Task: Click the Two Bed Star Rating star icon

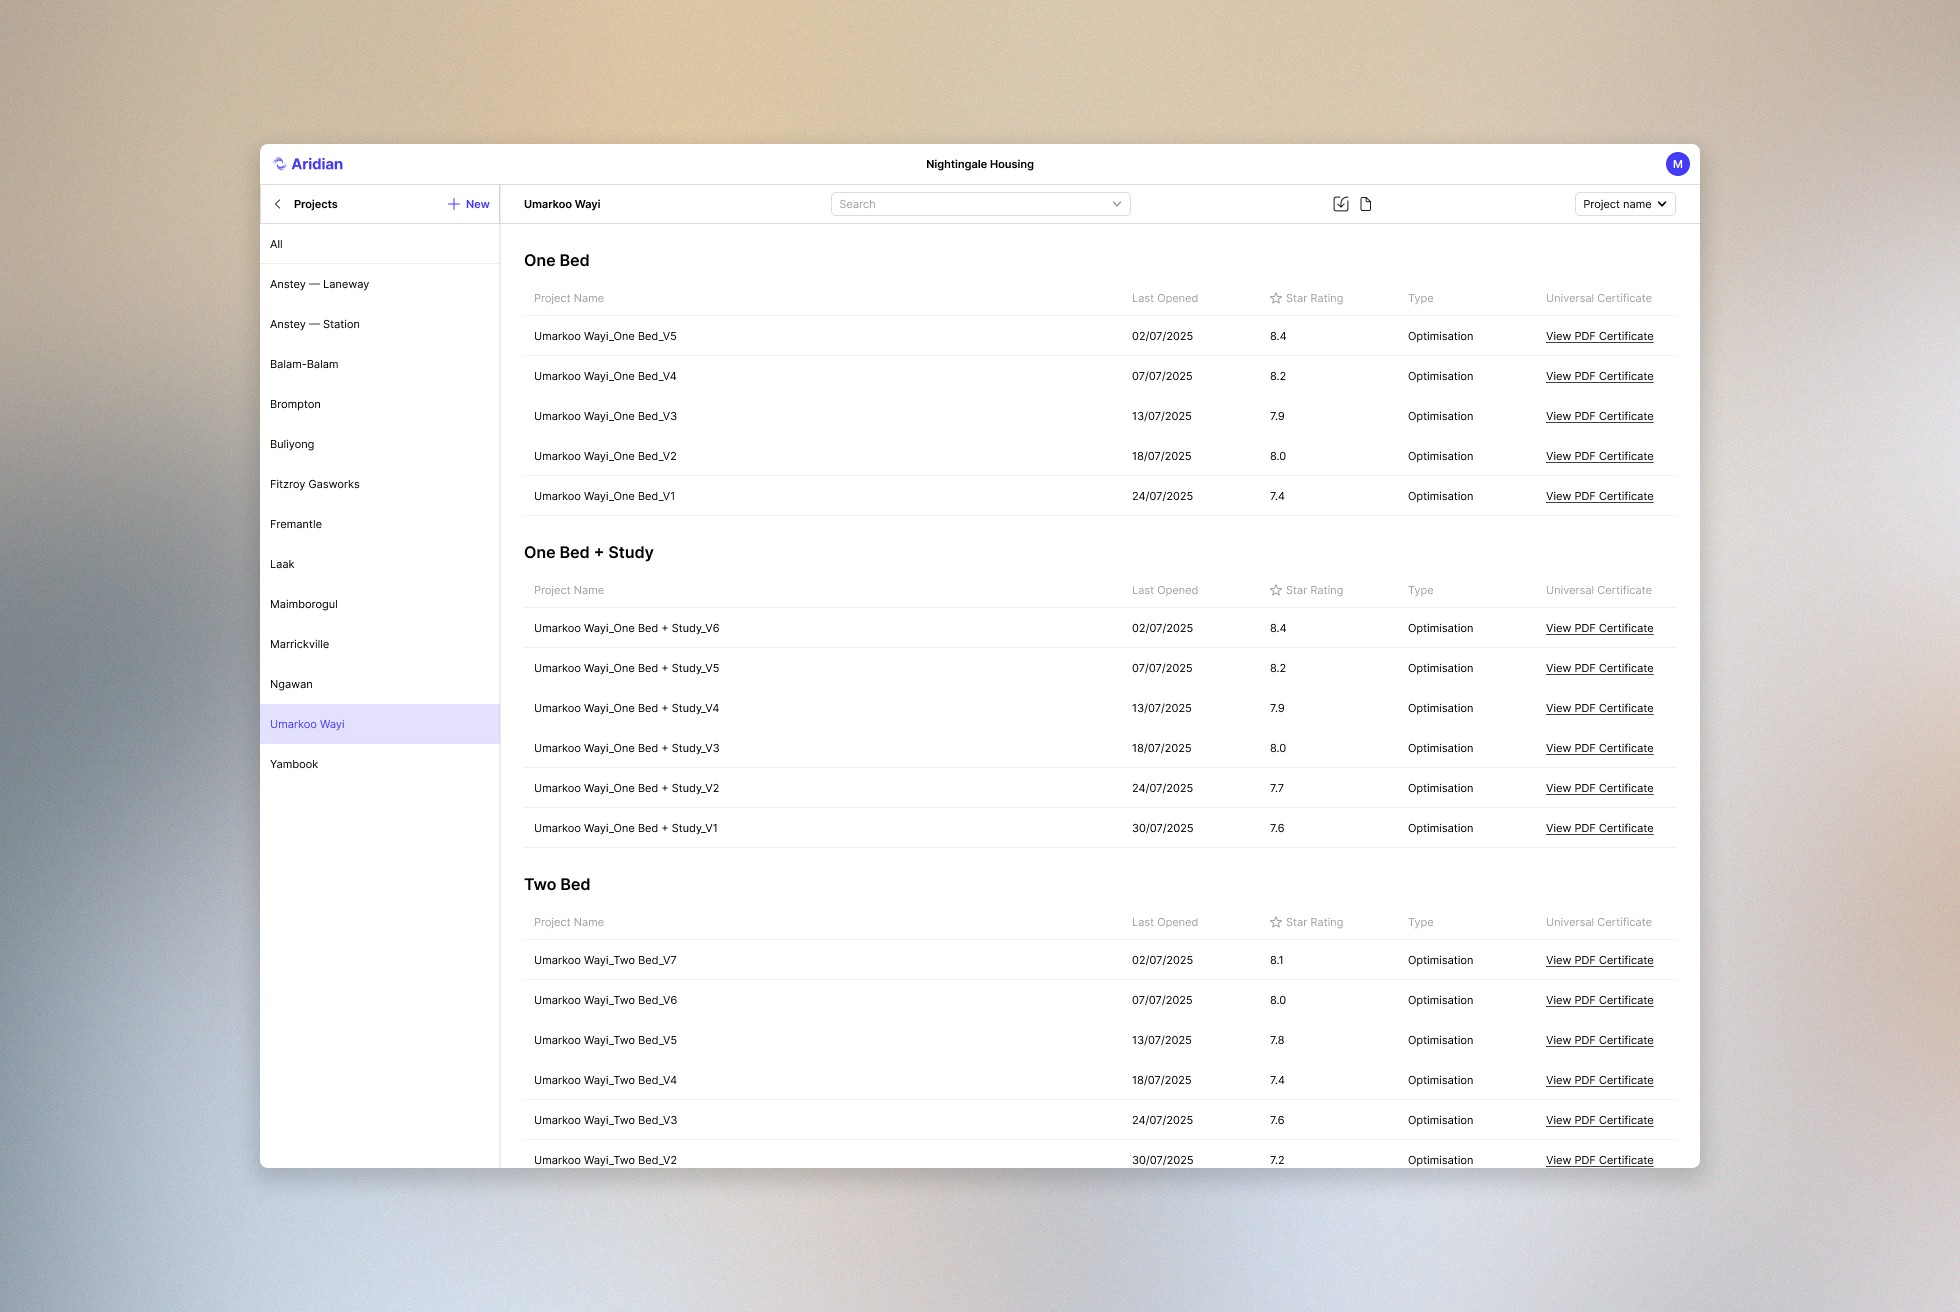Action: [1276, 922]
